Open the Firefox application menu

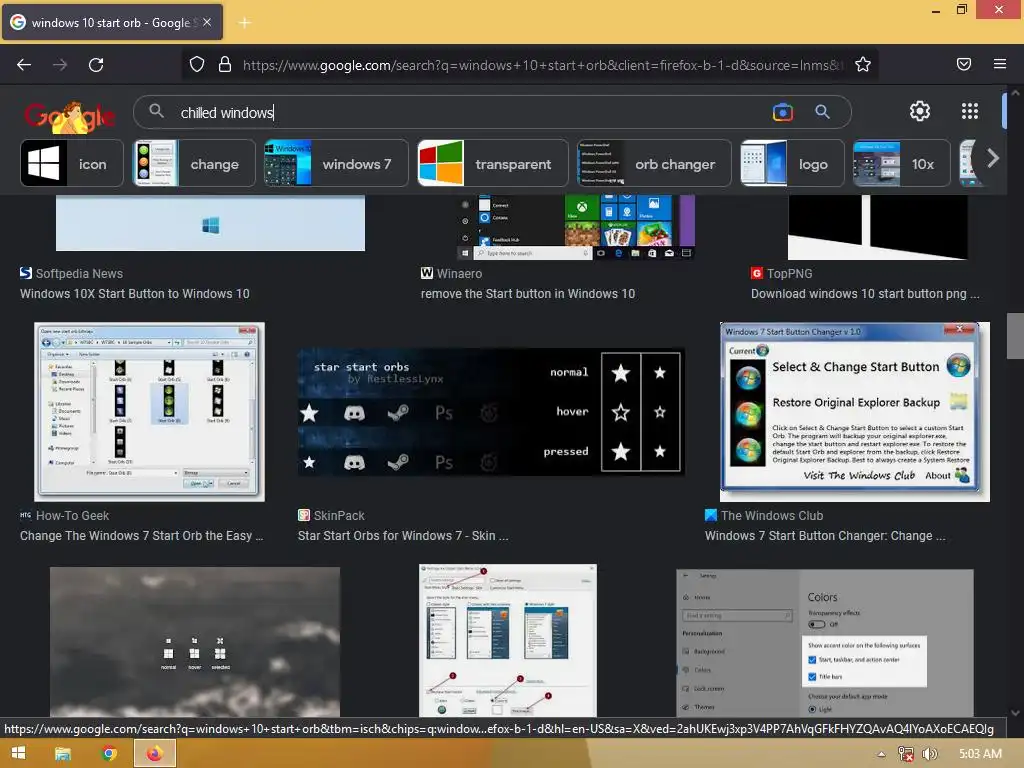999,64
